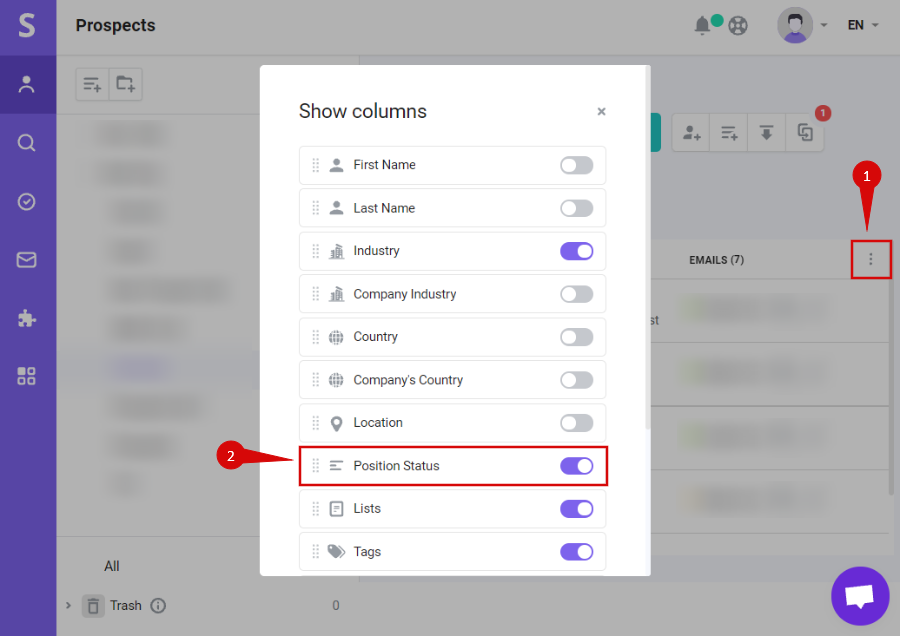Click the Industry label in dialog
The width and height of the screenshot is (900, 636).
376,251
